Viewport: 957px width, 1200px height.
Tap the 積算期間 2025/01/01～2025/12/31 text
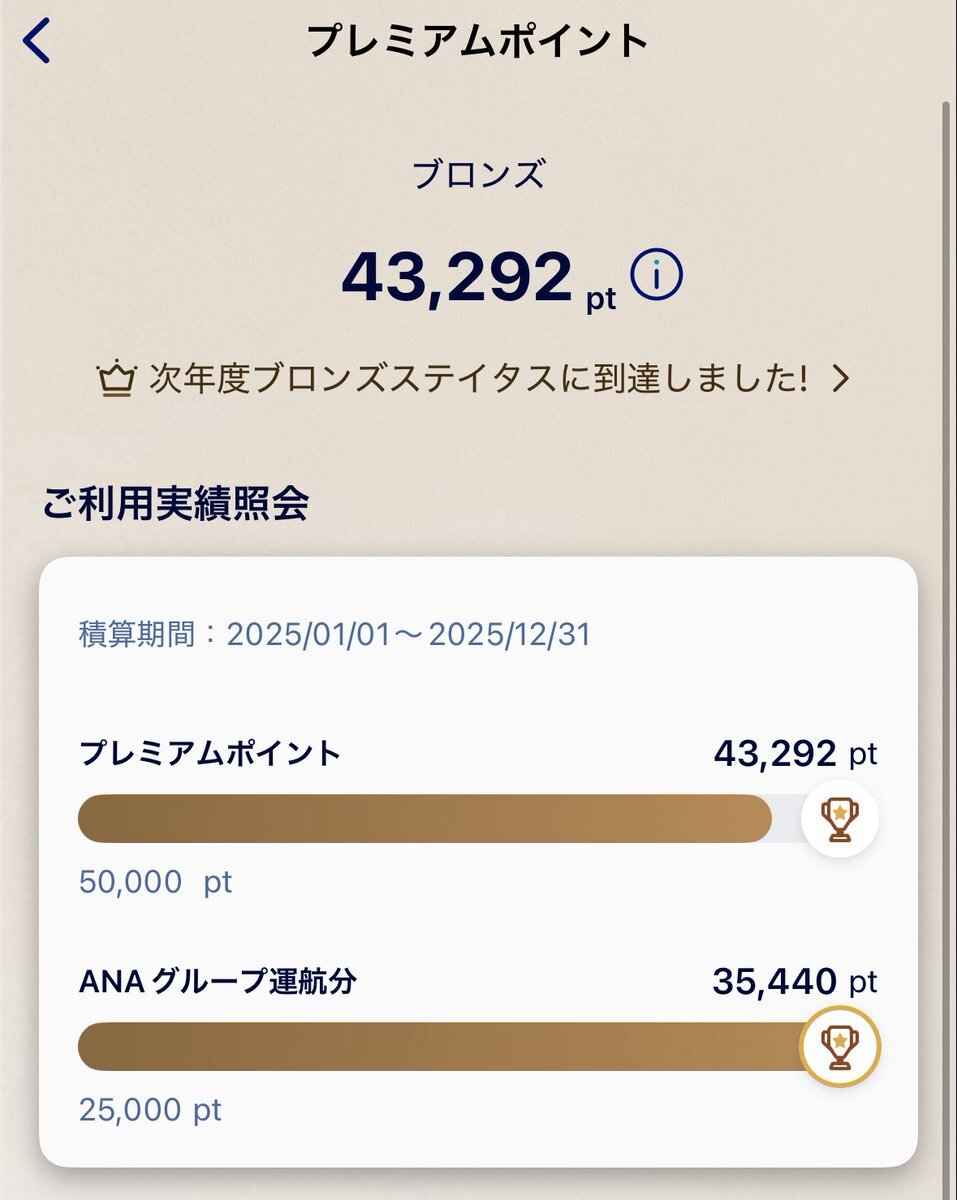pos(335,635)
